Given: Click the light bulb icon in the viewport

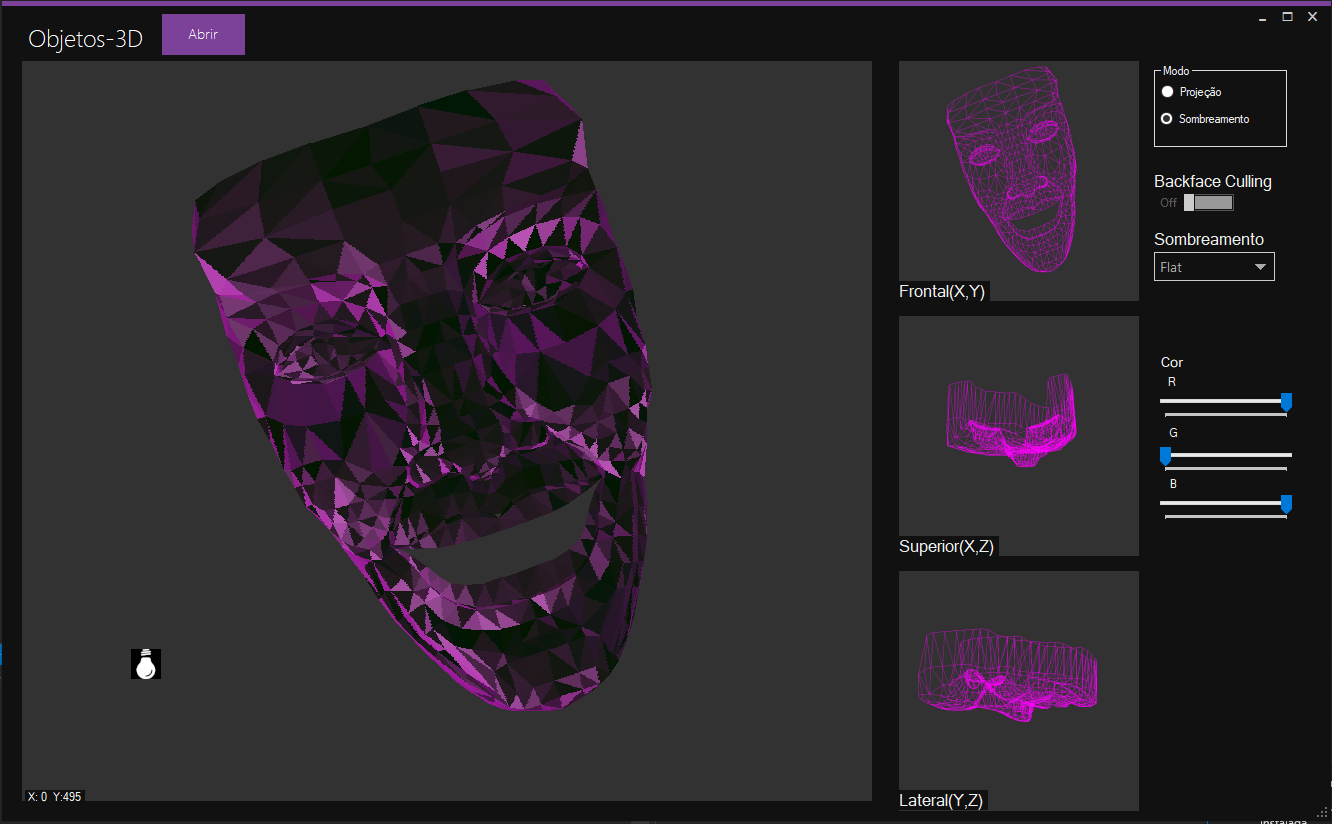Looking at the screenshot, I should (146, 664).
